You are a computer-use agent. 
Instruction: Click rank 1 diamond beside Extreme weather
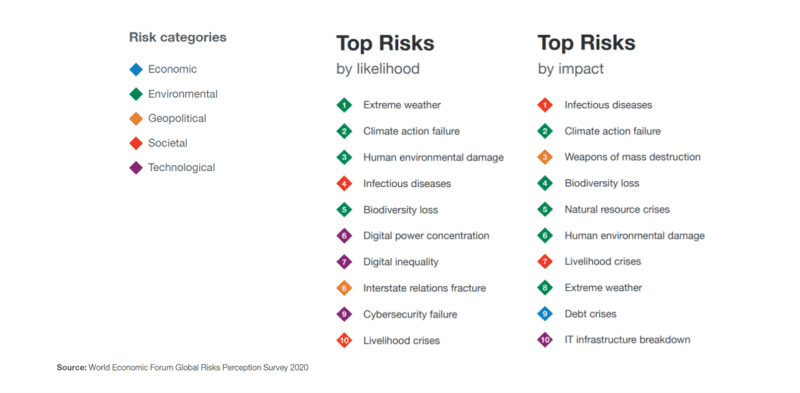point(344,105)
